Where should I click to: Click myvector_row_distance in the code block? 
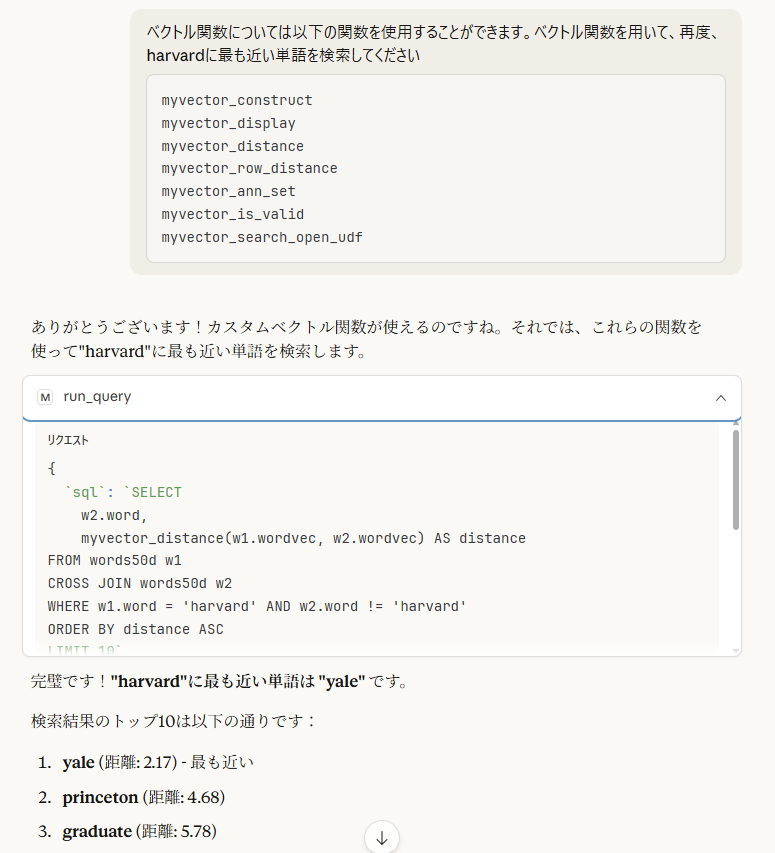tap(249, 168)
